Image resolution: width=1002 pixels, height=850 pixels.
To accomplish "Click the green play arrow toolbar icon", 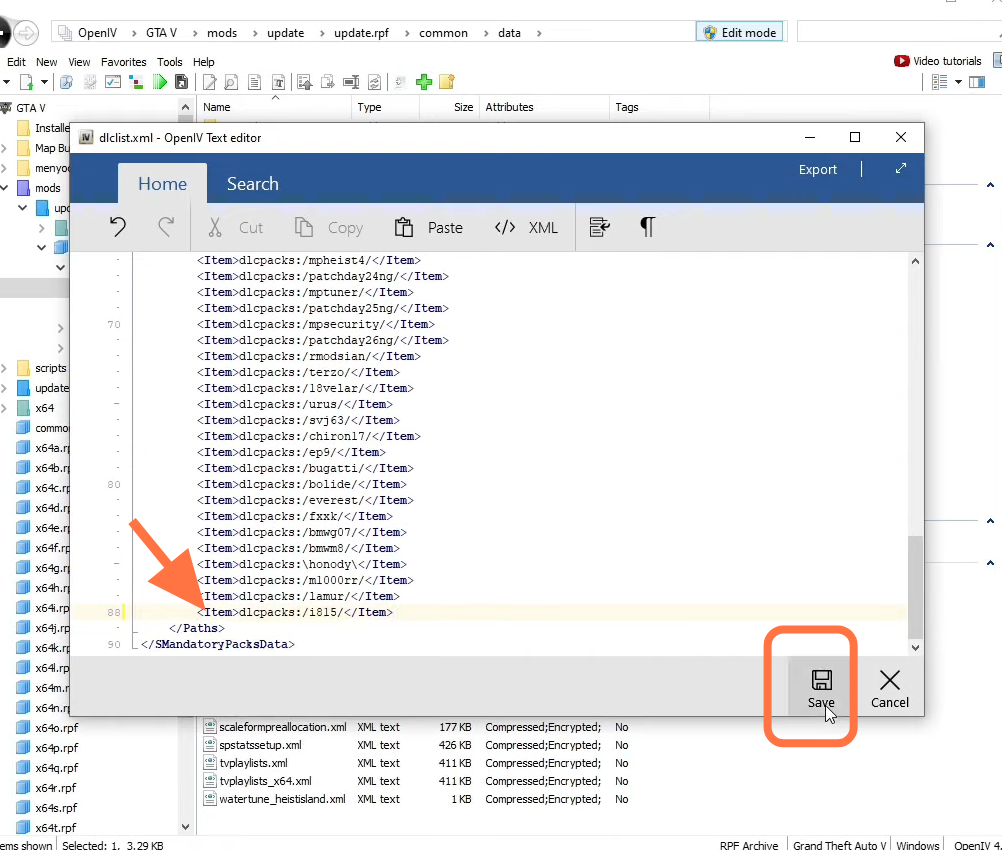I will [159, 82].
